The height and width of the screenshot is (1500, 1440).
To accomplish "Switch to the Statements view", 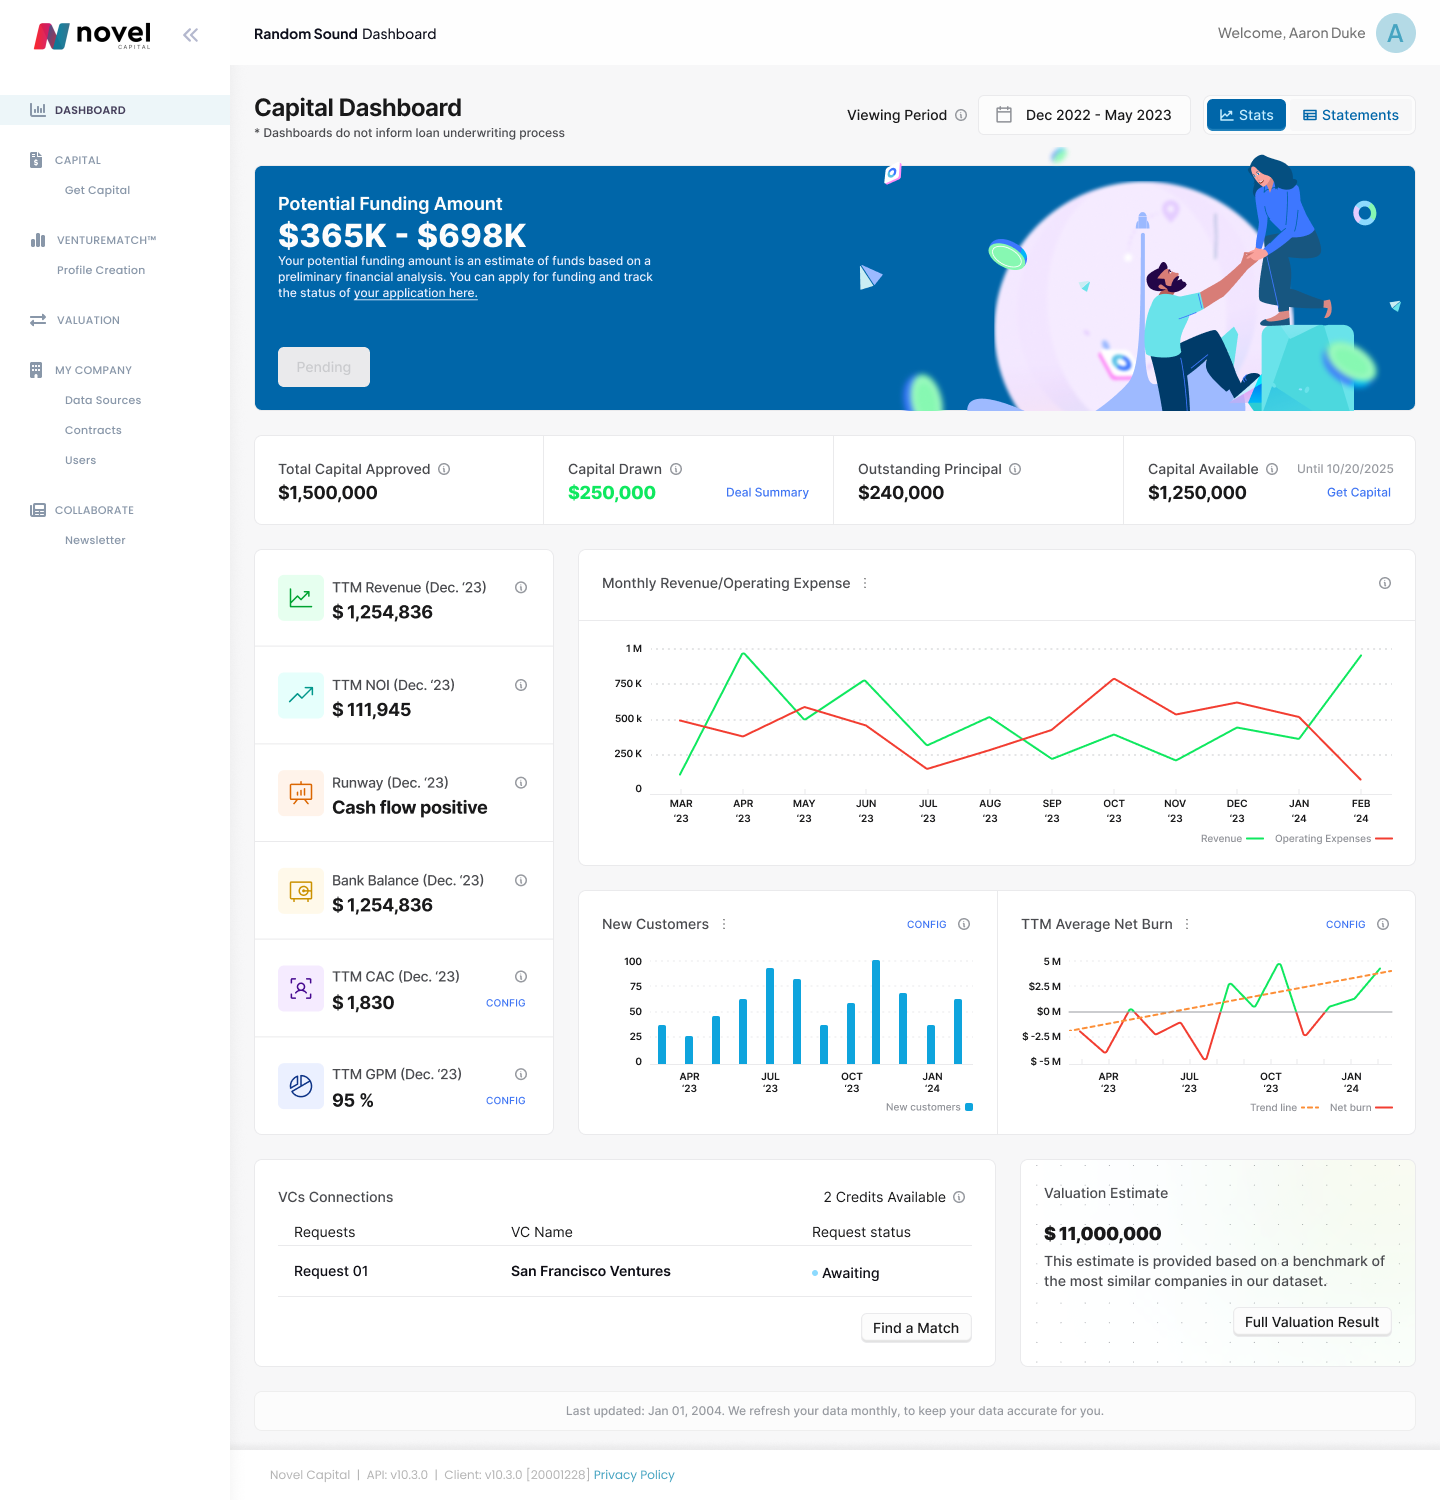I will (x=1351, y=114).
